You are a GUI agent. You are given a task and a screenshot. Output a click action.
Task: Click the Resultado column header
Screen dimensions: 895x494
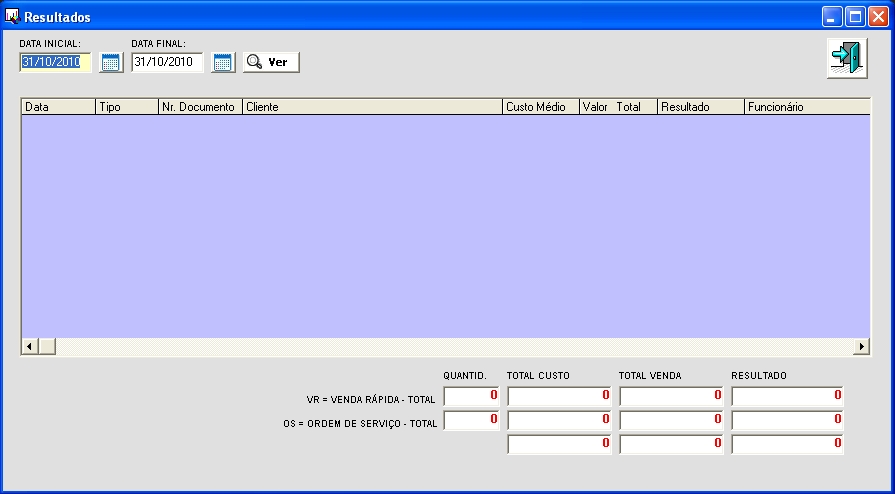tap(699, 106)
